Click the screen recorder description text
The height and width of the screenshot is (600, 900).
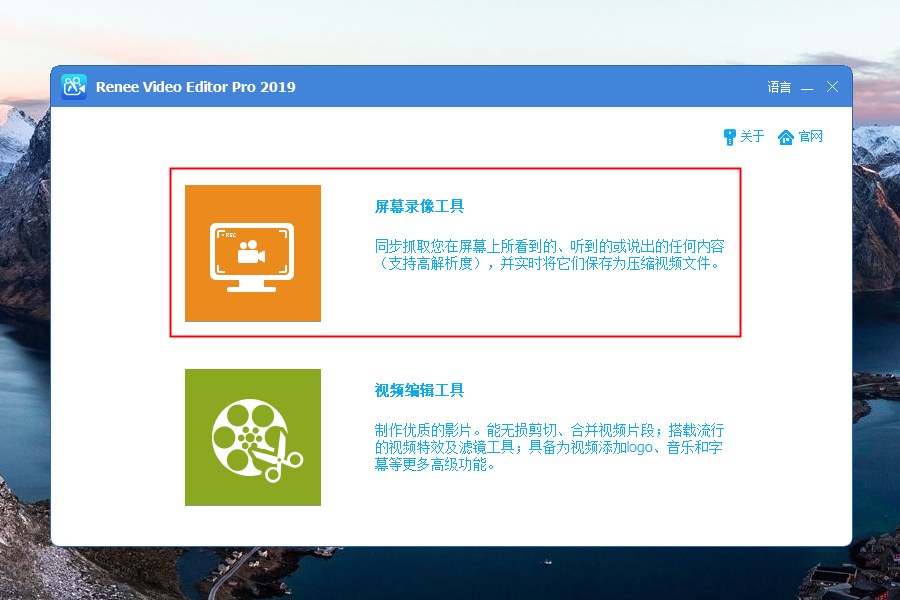click(x=547, y=255)
